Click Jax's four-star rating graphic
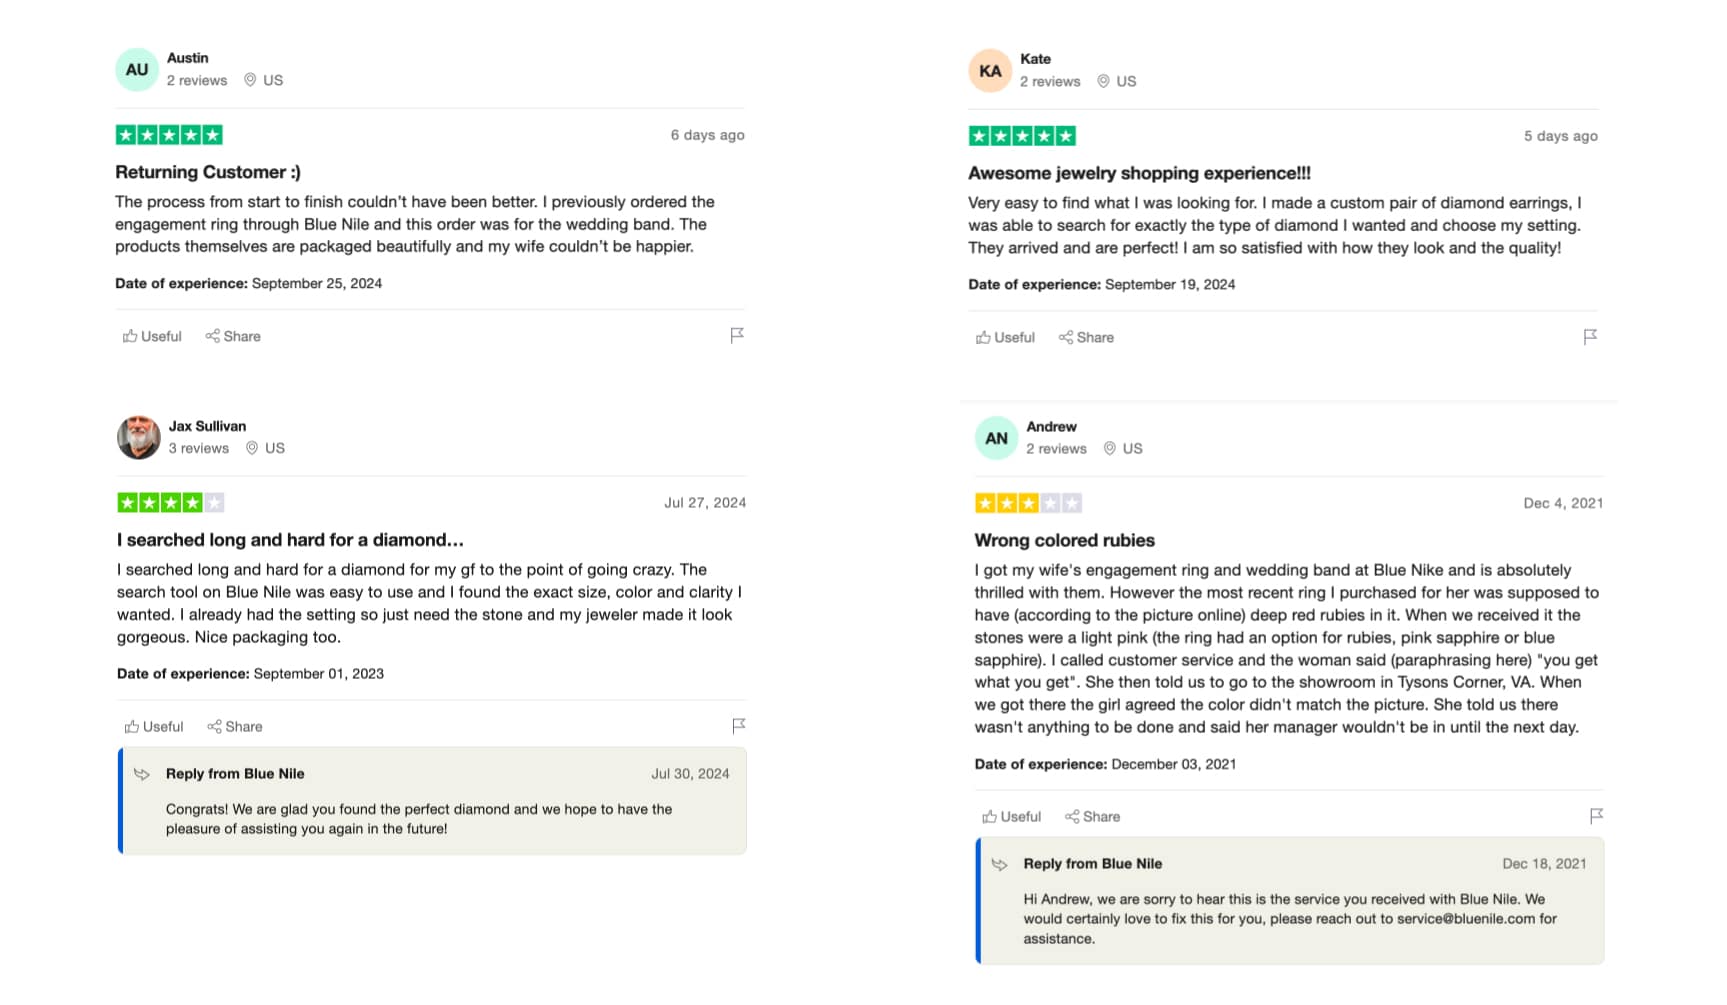The height and width of the screenshot is (1005, 1727). point(170,502)
